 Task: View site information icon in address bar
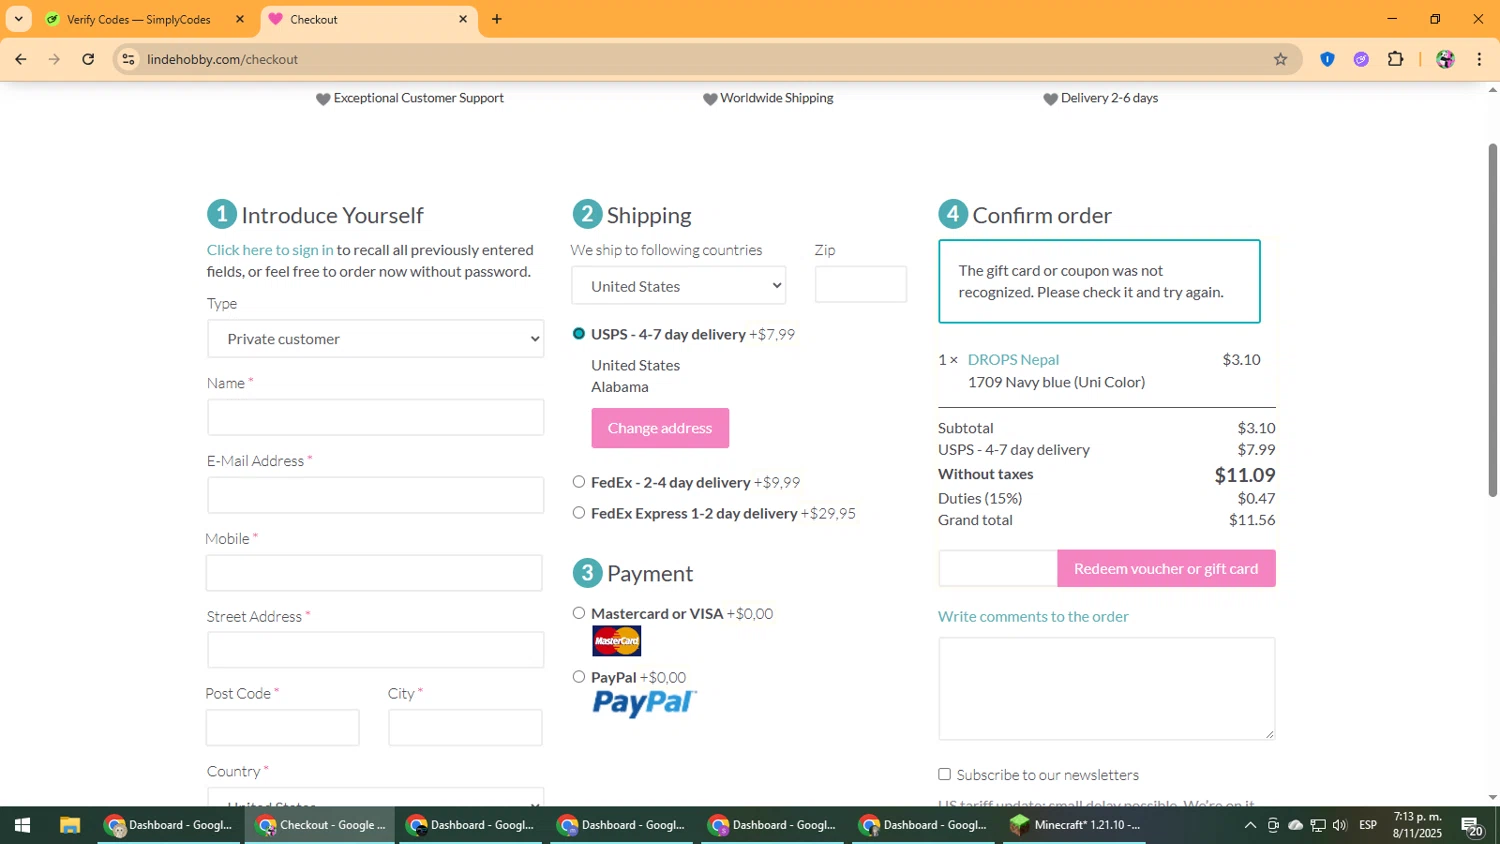pyautogui.click(x=128, y=59)
